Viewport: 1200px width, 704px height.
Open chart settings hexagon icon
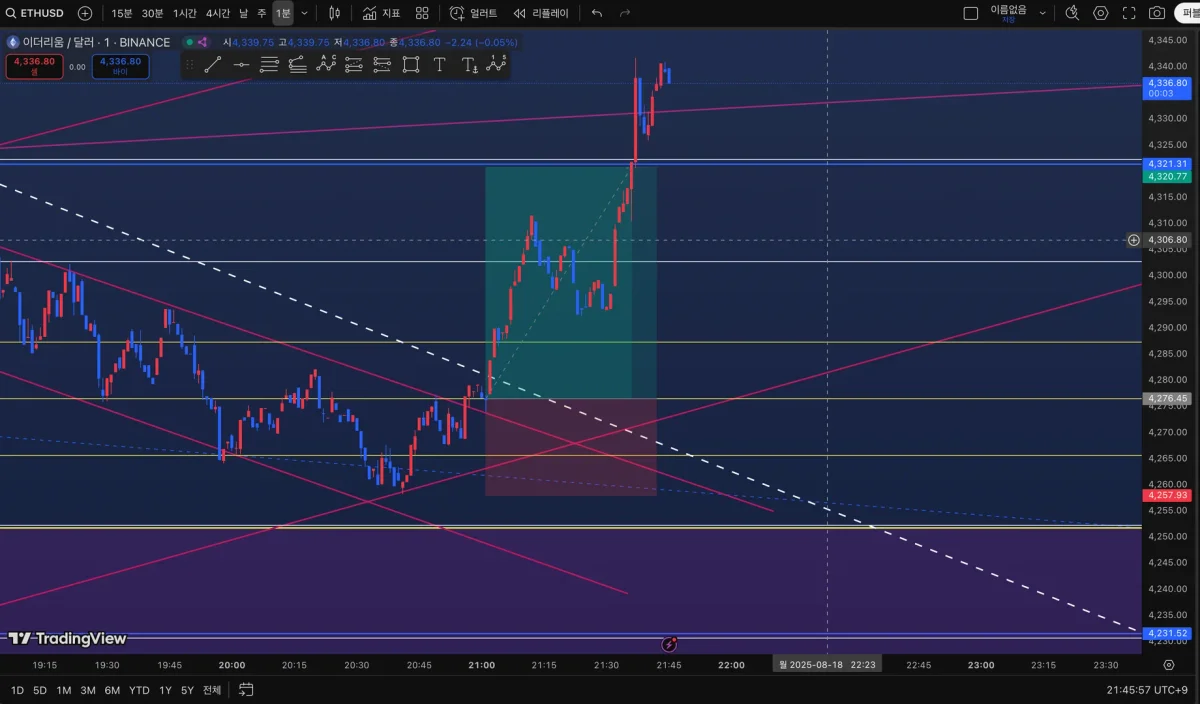[1101, 13]
